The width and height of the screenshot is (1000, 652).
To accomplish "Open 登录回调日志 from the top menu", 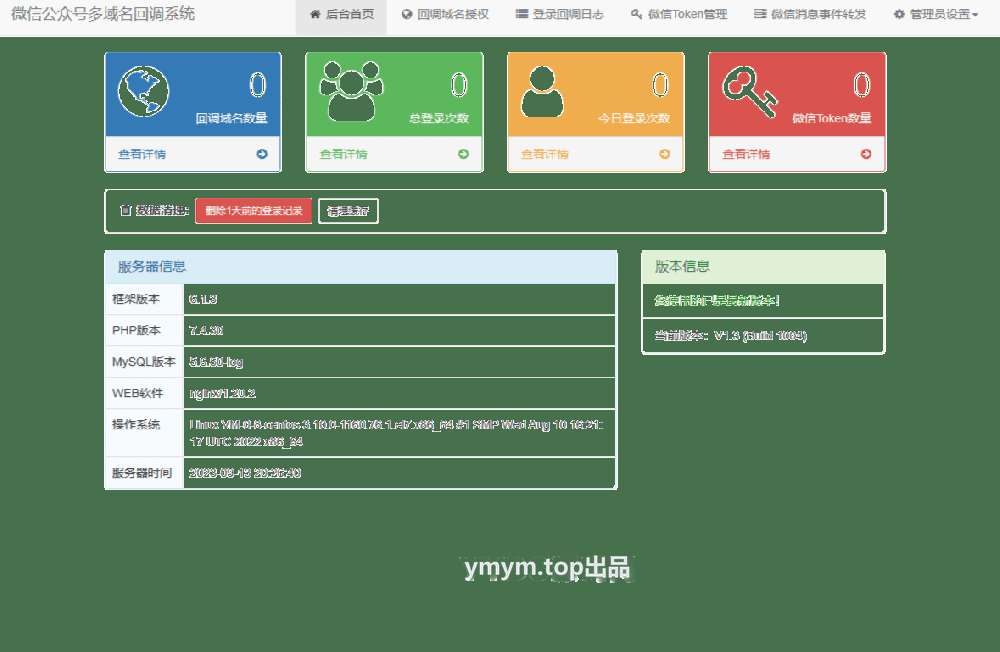I will coord(559,15).
